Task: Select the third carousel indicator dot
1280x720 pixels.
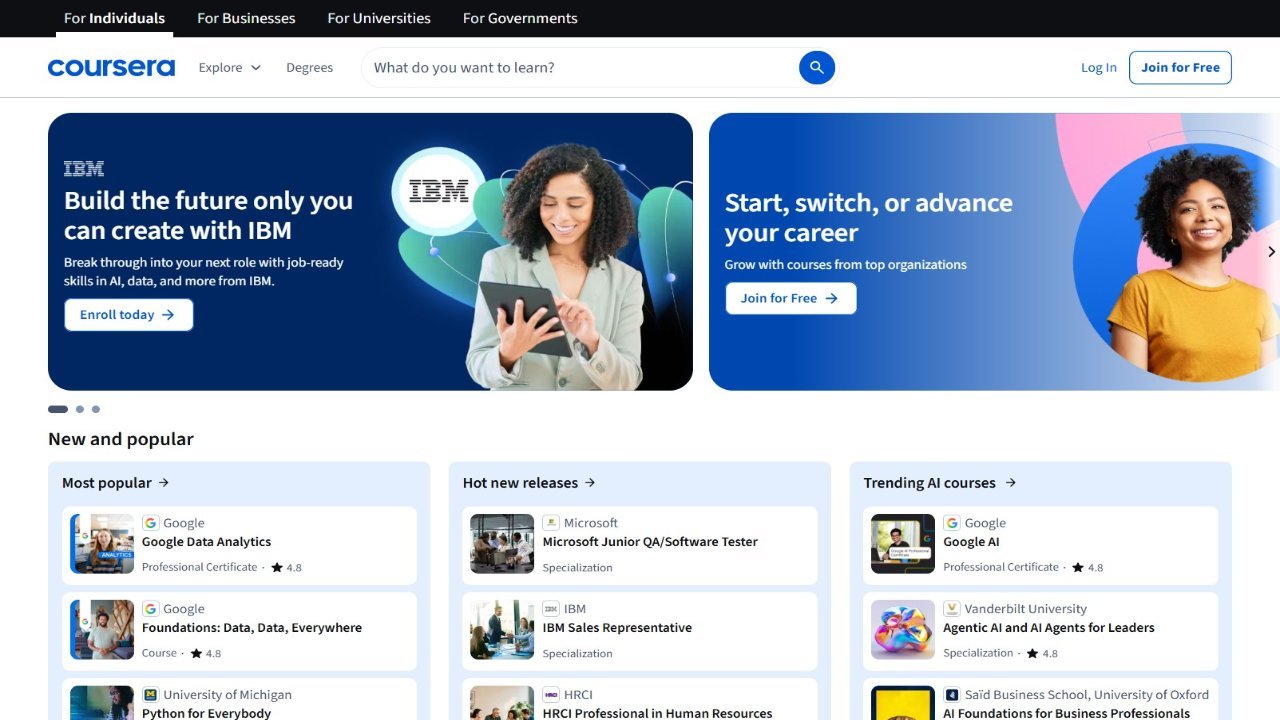Action: [x=96, y=409]
